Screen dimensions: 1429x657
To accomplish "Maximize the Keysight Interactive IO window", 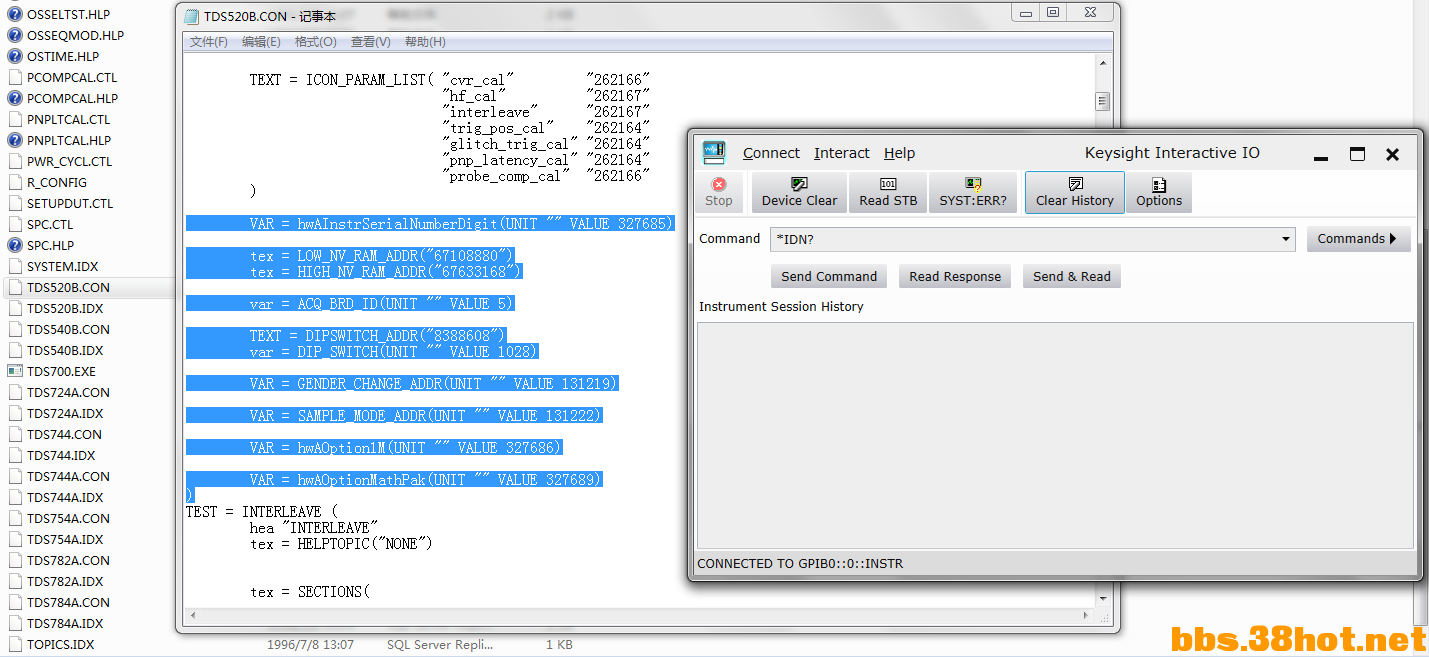I will (1357, 154).
